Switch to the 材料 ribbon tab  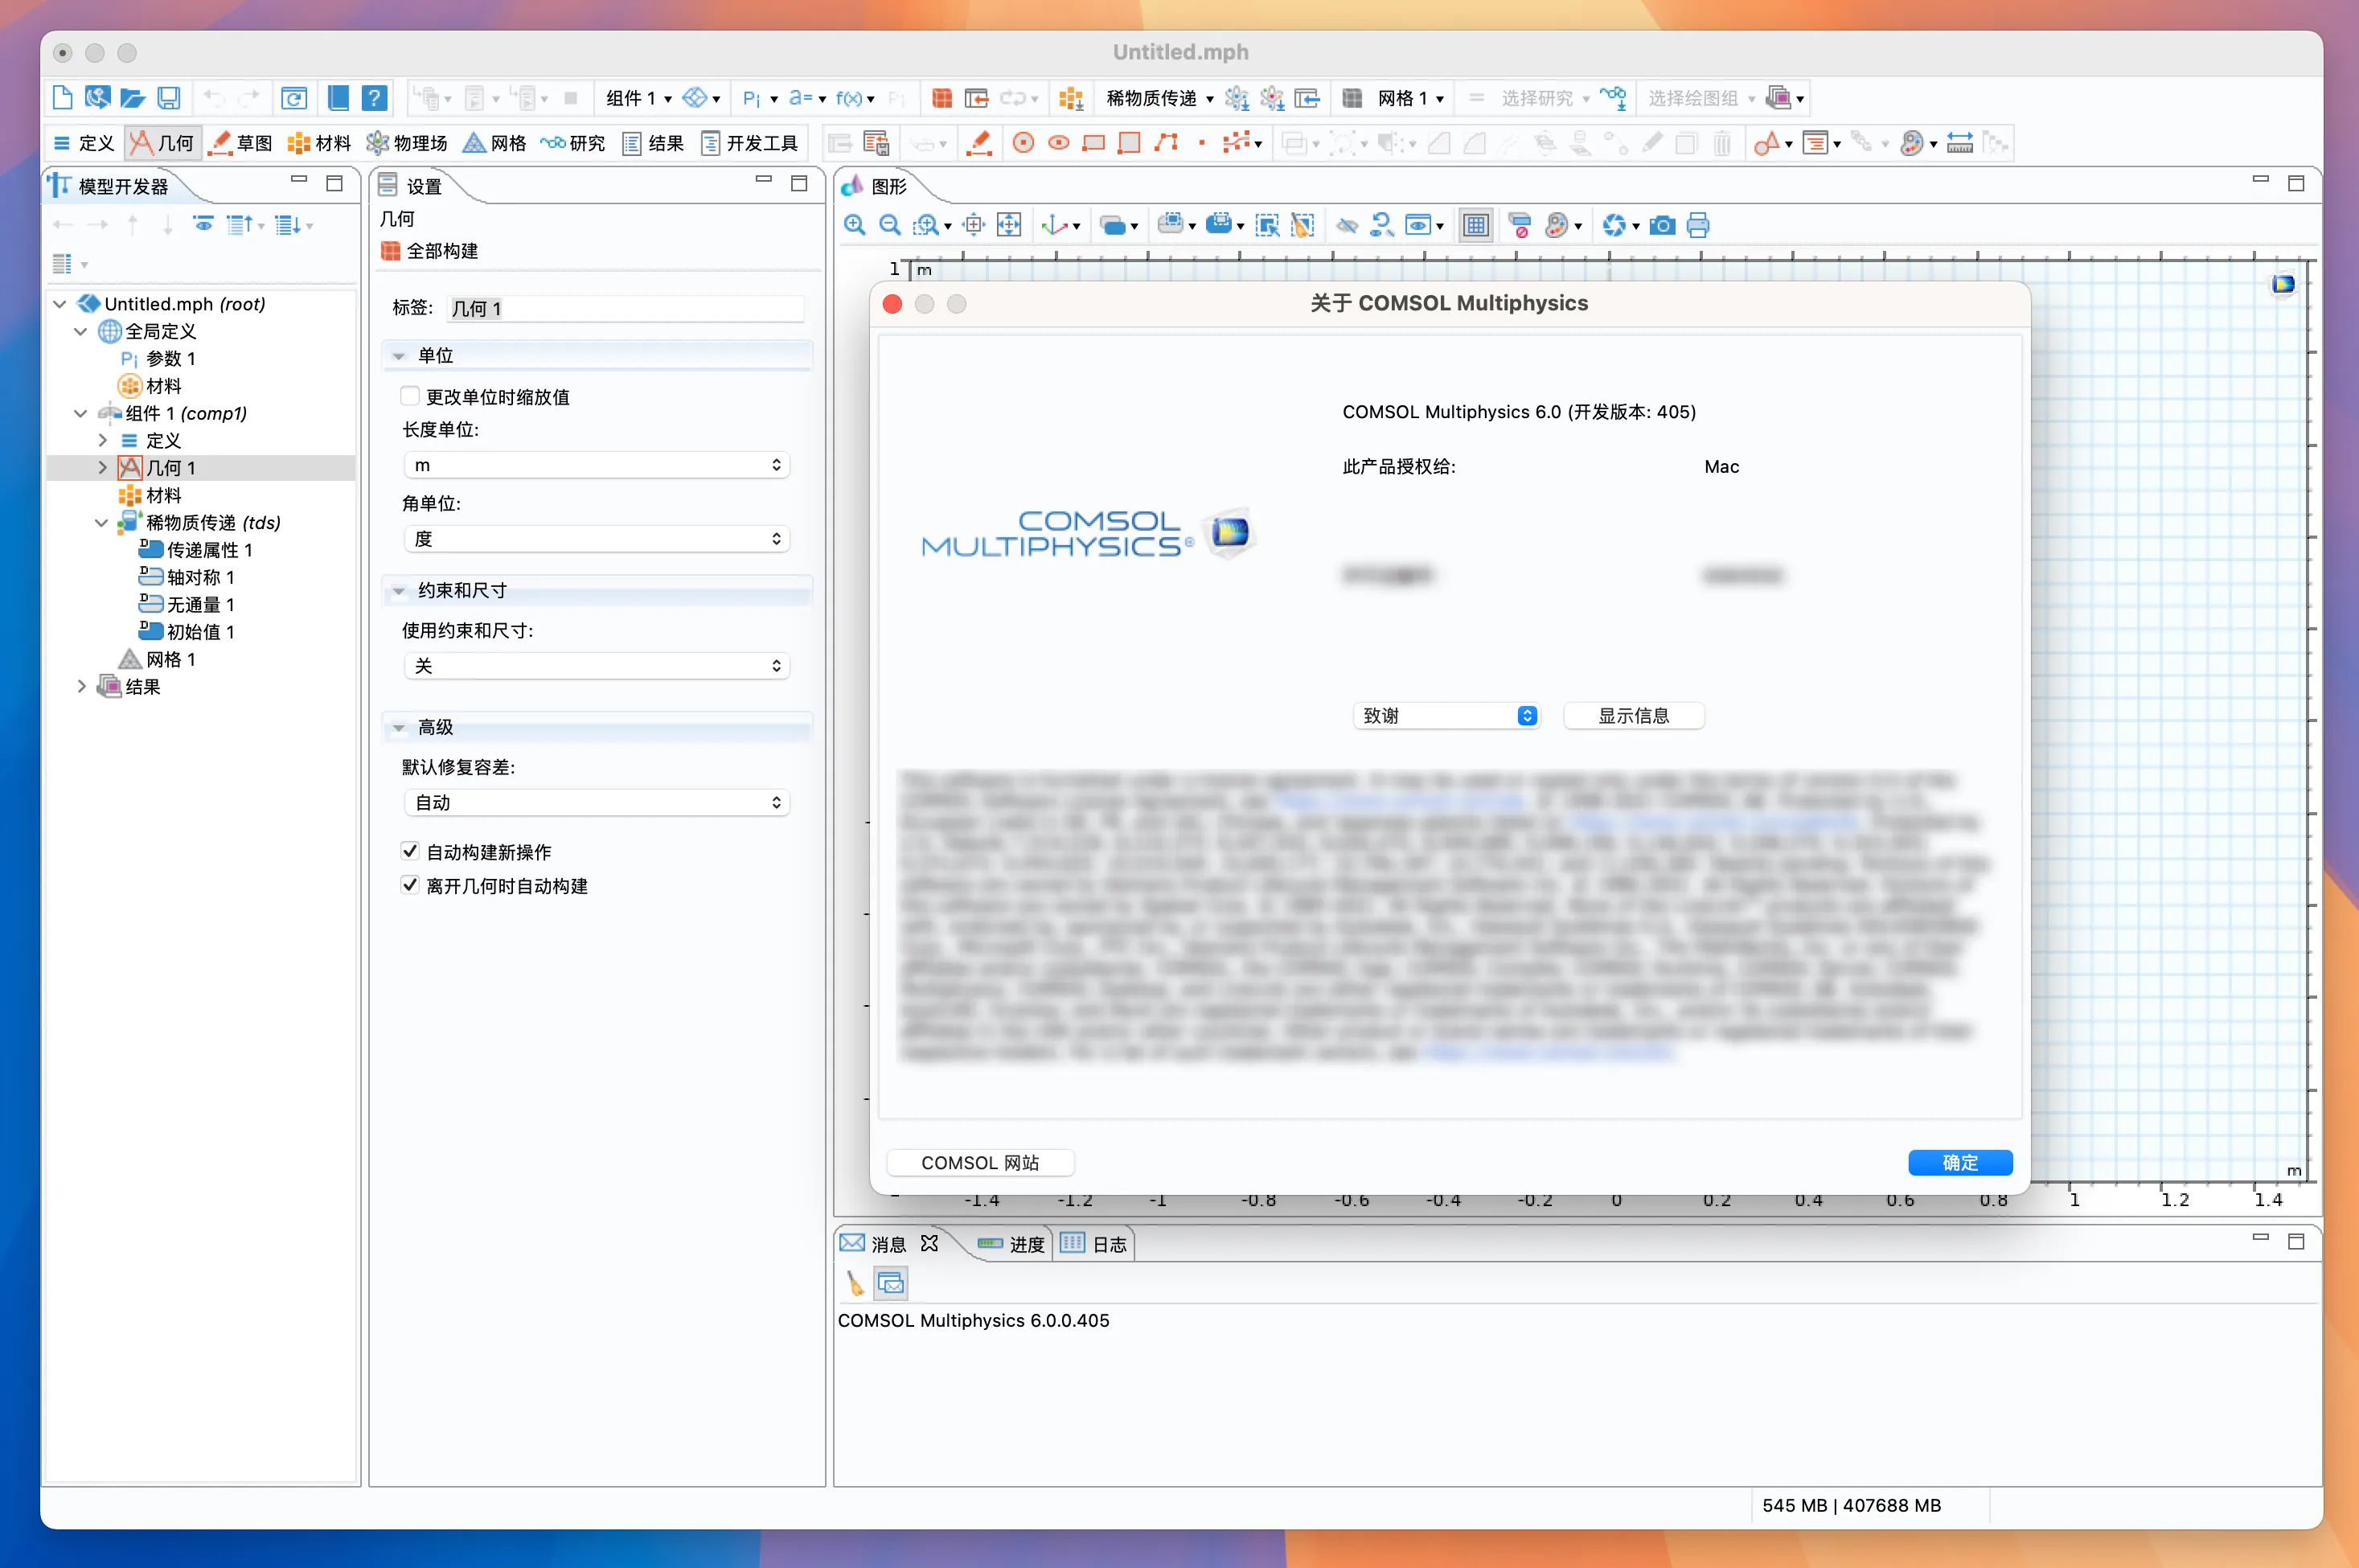[319, 143]
